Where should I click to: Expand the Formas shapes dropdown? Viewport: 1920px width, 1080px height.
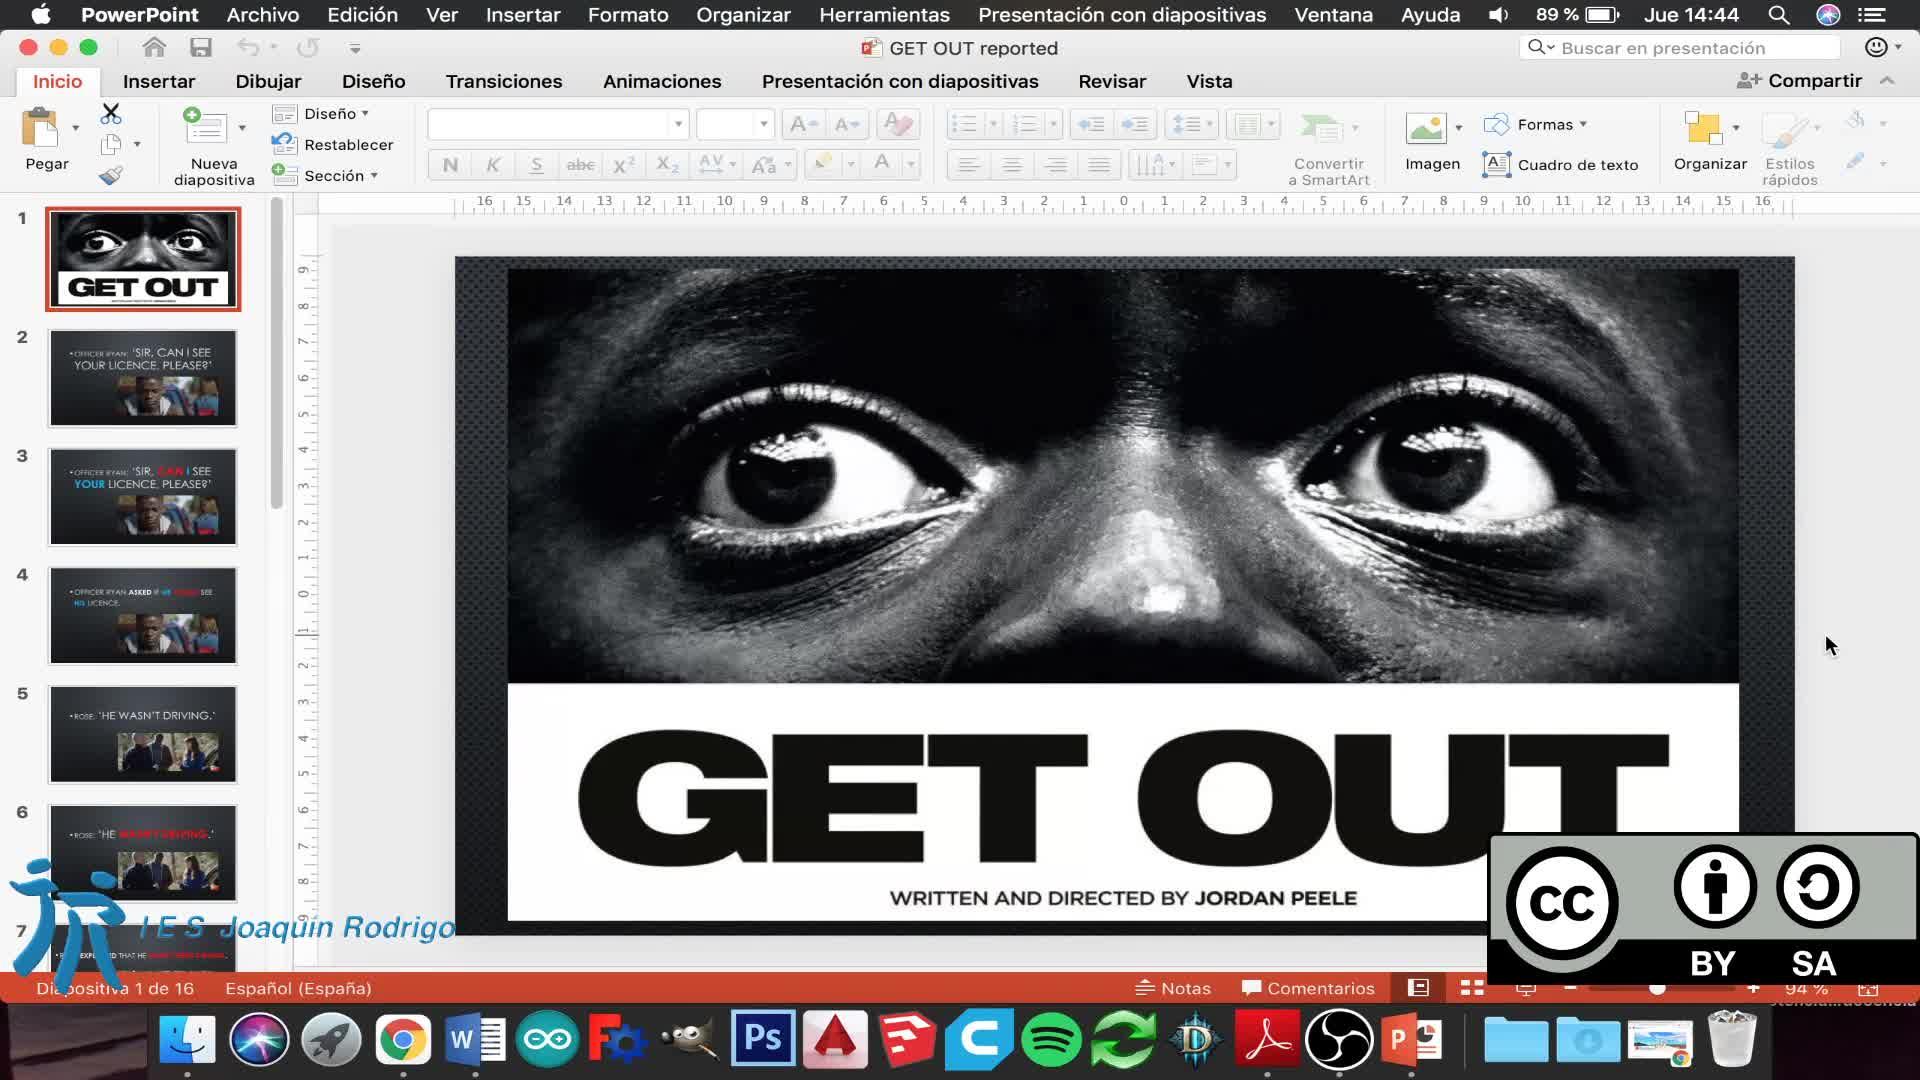pyautogui.click(x=1545, y=125)
